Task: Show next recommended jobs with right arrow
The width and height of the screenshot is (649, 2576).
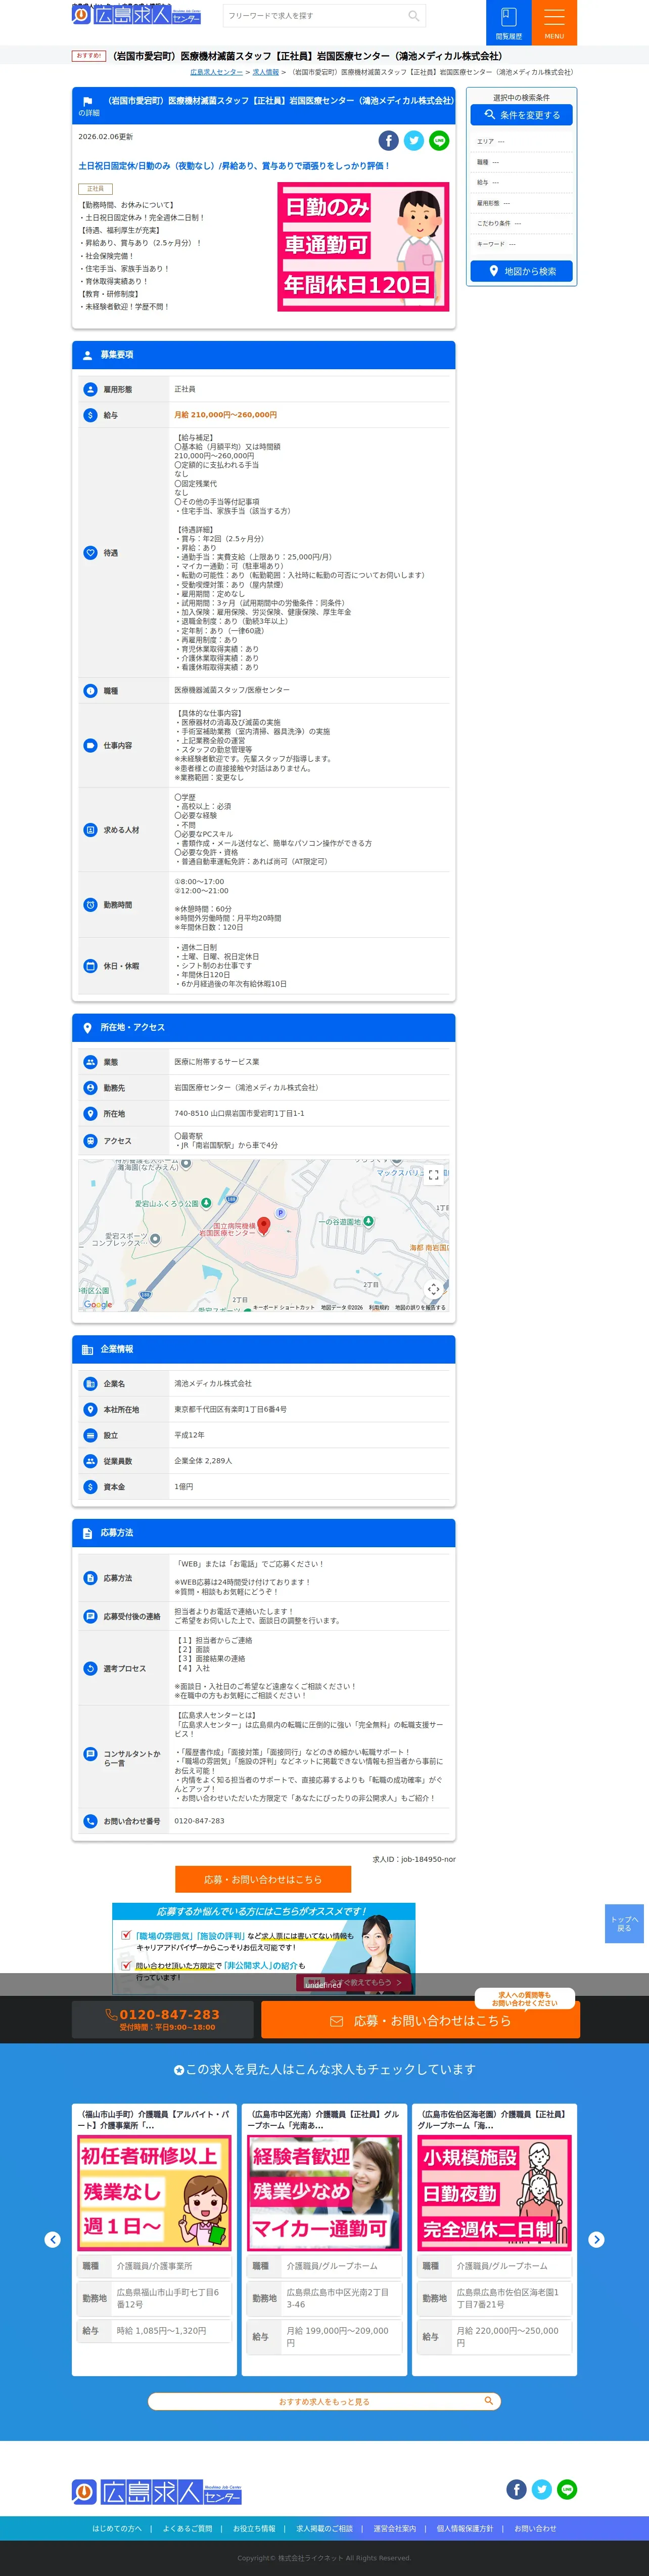Action: pyautogui.click(x=596, y=2239)
